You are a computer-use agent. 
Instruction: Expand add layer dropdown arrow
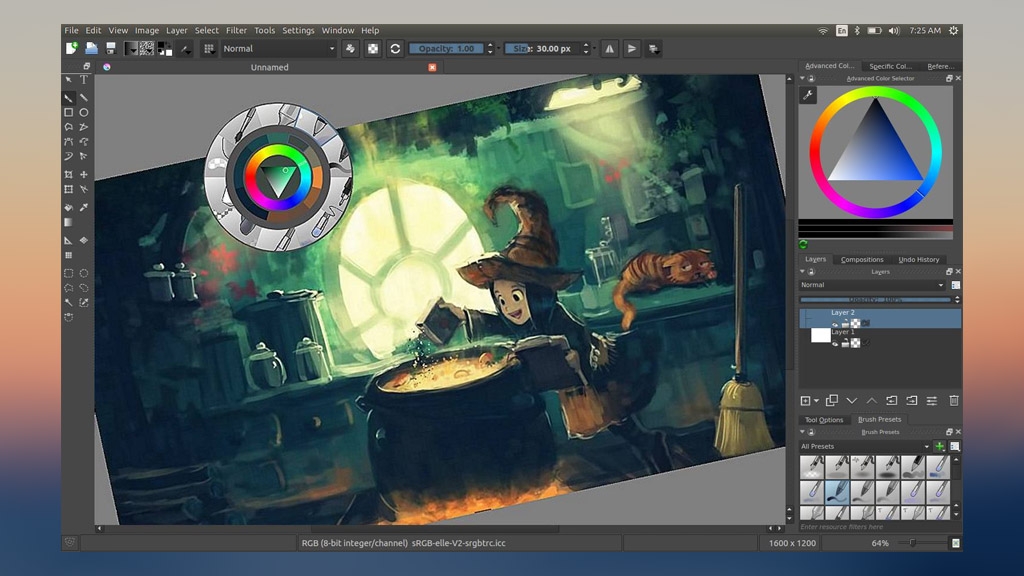pyautogui.click(x=816, y=401)
